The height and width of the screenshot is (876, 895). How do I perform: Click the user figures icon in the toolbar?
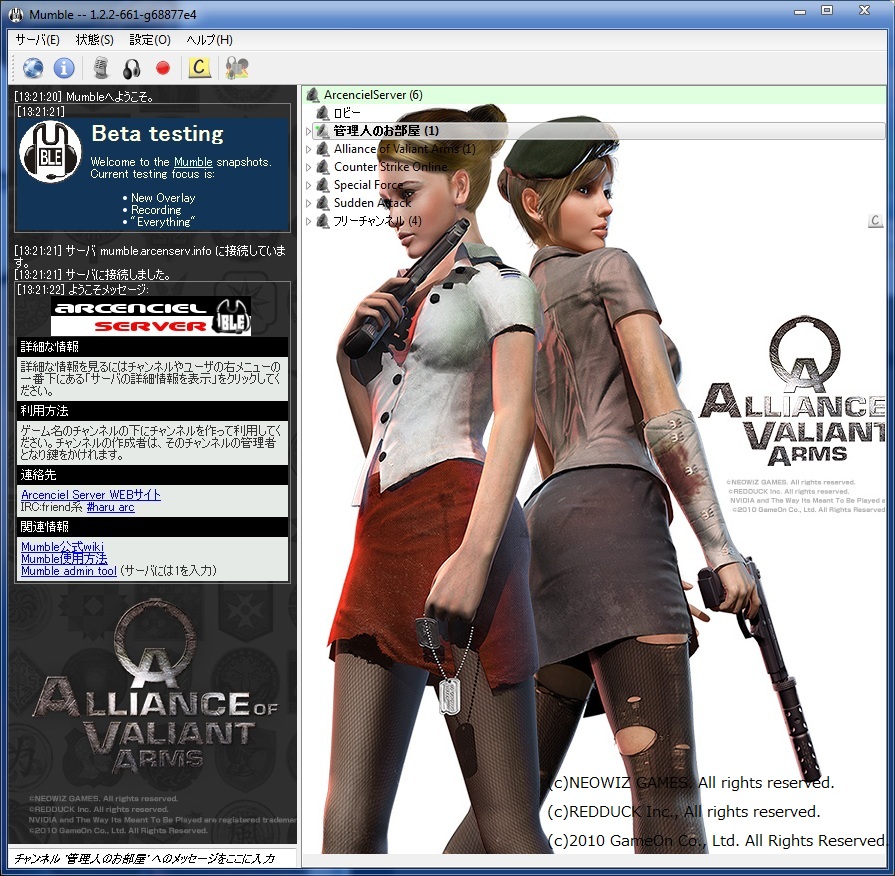coord(237,68)
